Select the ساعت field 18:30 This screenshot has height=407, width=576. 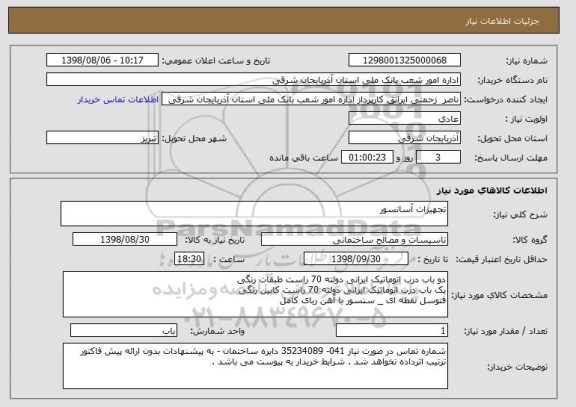(x=189, y=259)
